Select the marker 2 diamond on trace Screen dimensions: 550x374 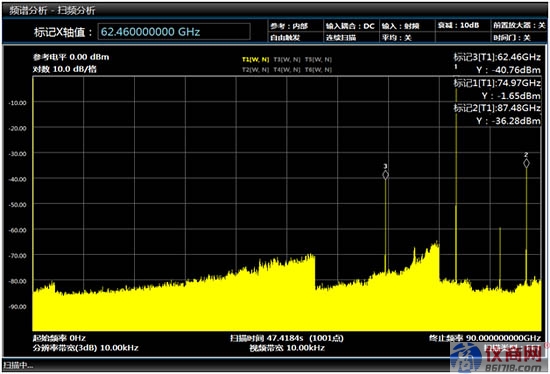(526, 163)
